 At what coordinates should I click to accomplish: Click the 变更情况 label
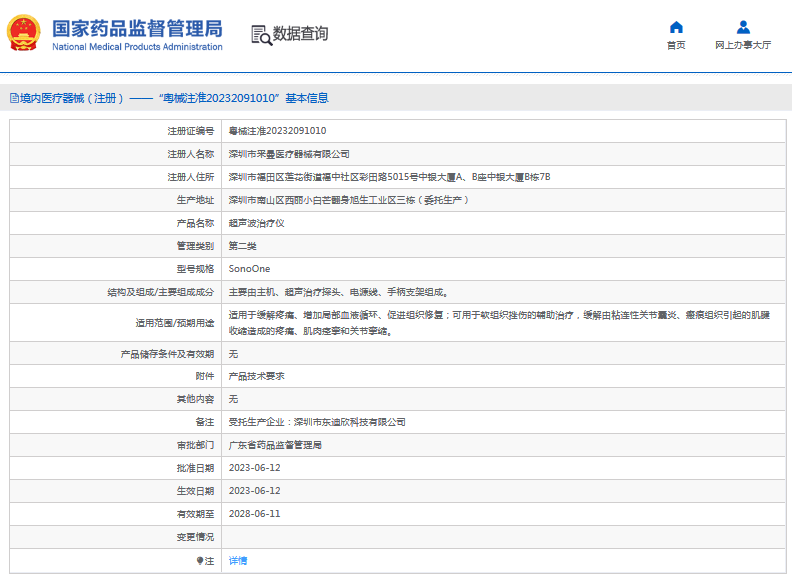[x=195, y=537]
